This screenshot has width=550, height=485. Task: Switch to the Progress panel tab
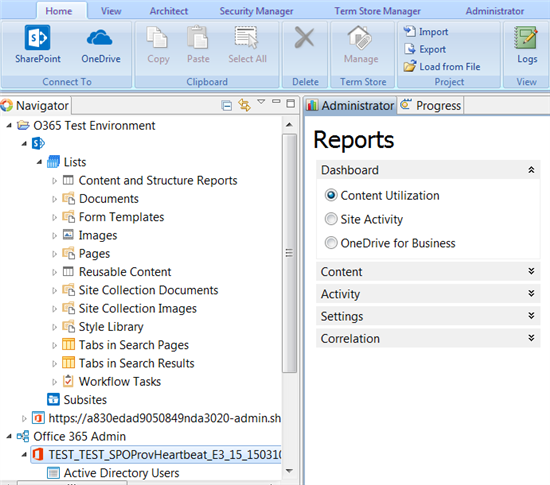(431, 105)
